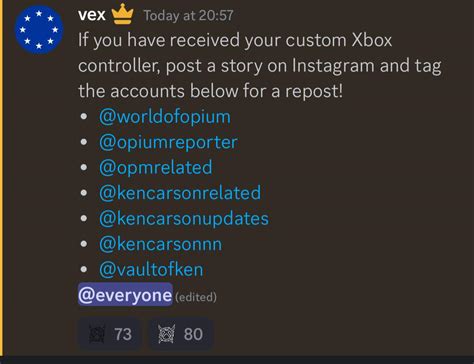Click the word Instagram in the message

(x=333, y=66)
